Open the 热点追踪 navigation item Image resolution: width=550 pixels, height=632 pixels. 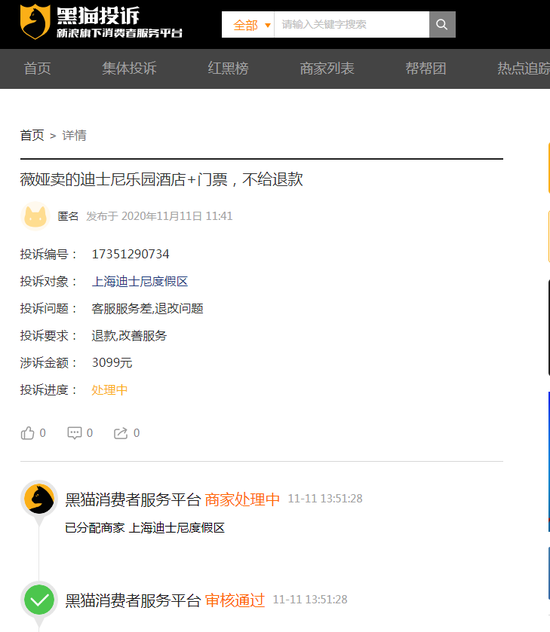pos(523,69)
